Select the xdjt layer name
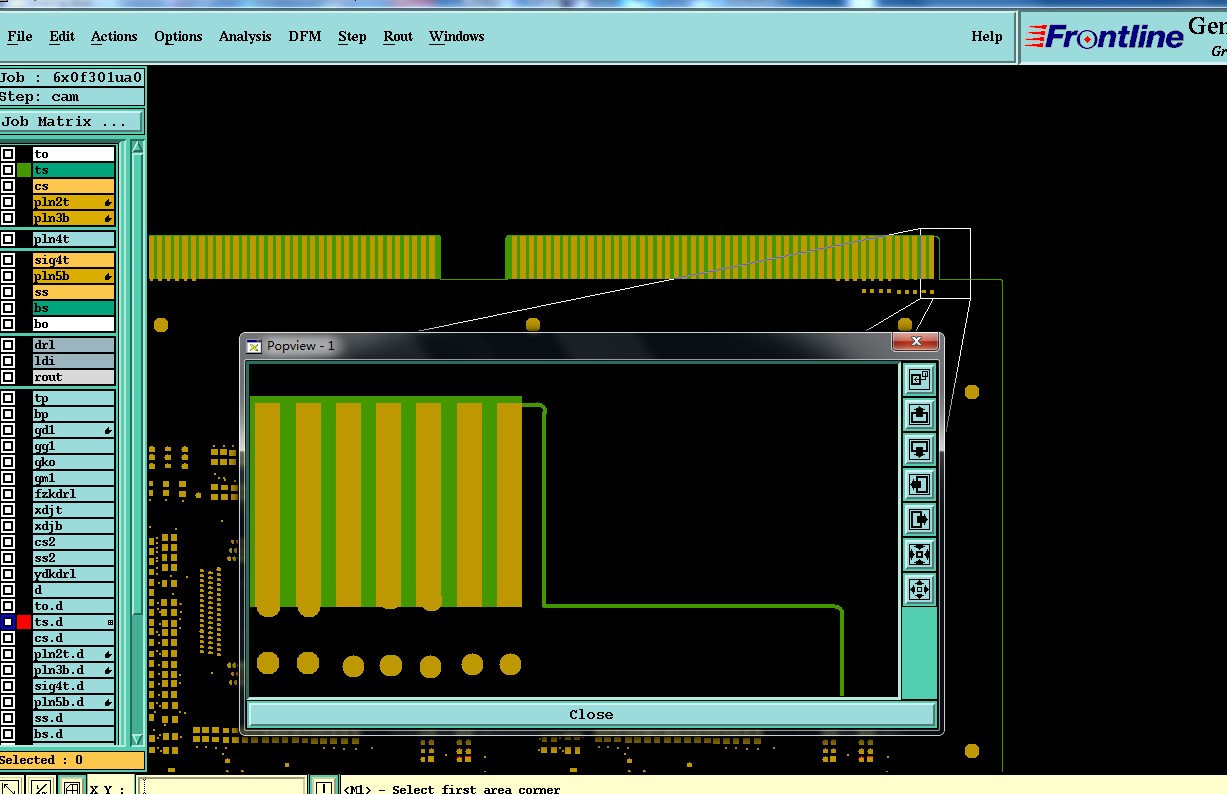 click(x=74, y=510)
